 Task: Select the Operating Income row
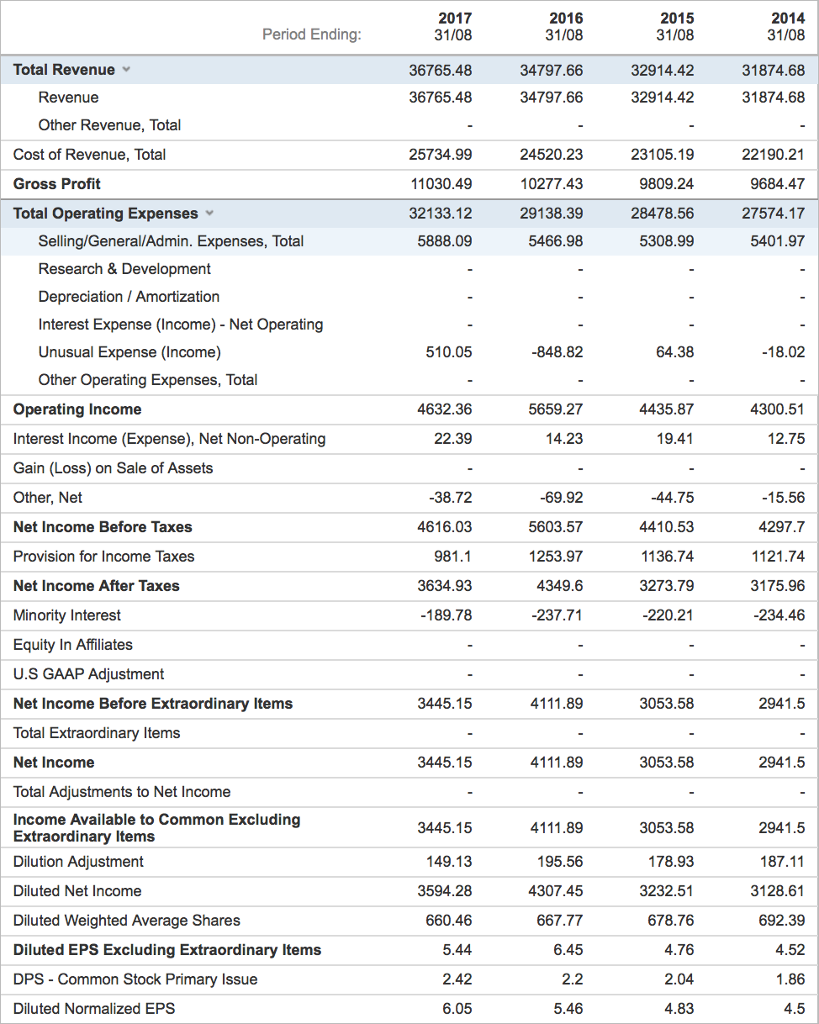(x=77, y=409)
